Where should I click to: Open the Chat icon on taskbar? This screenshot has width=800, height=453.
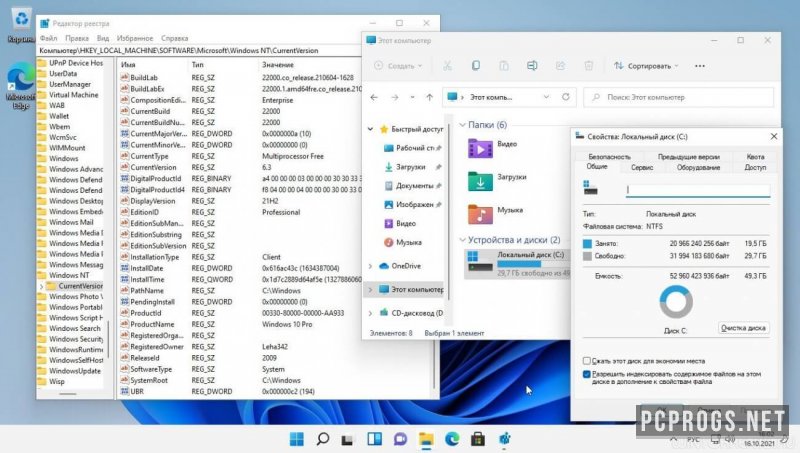pyautogui.click(x=401, y=439)
